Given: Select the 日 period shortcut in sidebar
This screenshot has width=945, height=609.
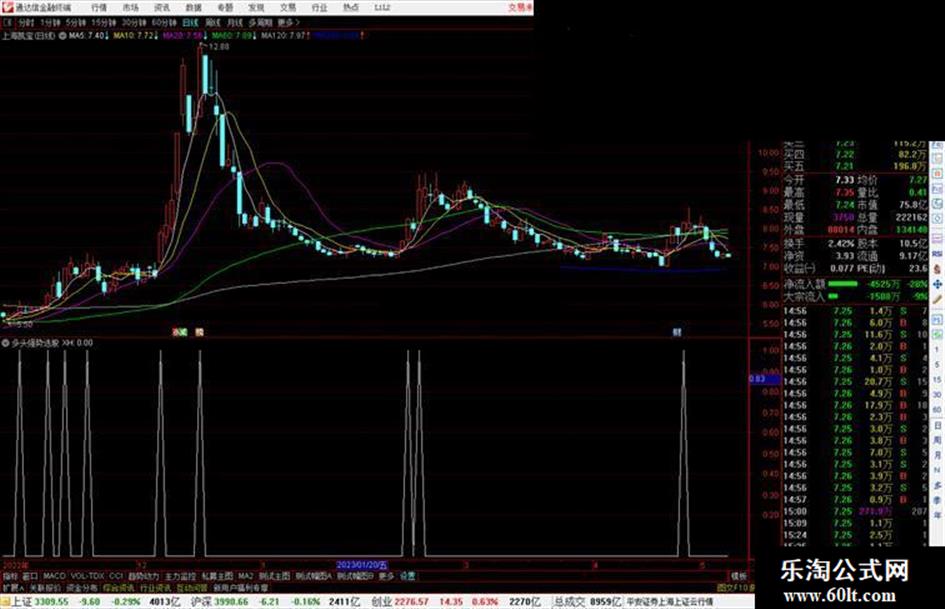Looking at the screenshot, I should point(937,425).
